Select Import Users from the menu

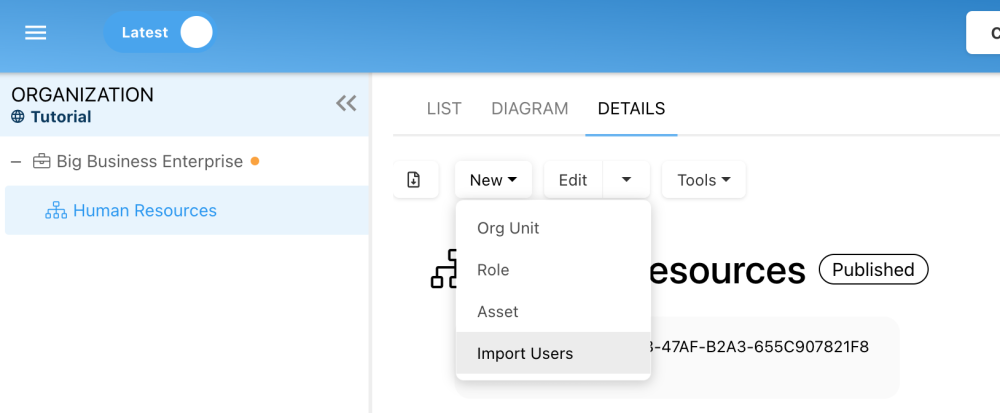525,354
